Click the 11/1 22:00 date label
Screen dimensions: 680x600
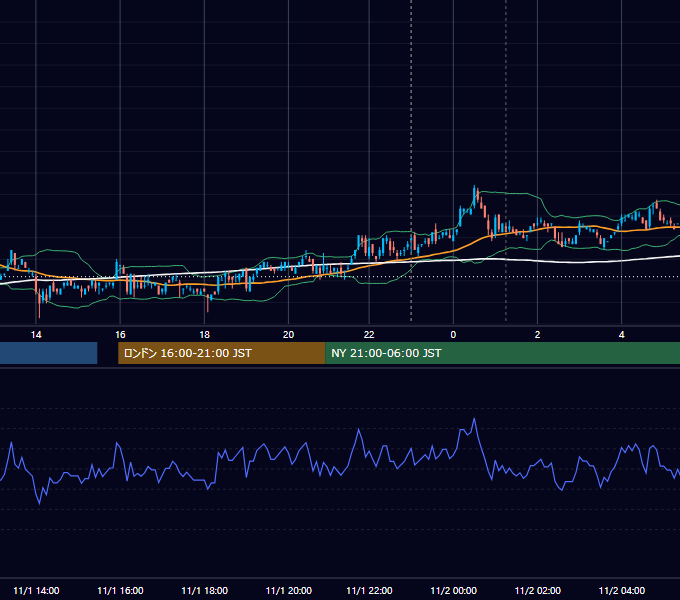pos(369,590)
